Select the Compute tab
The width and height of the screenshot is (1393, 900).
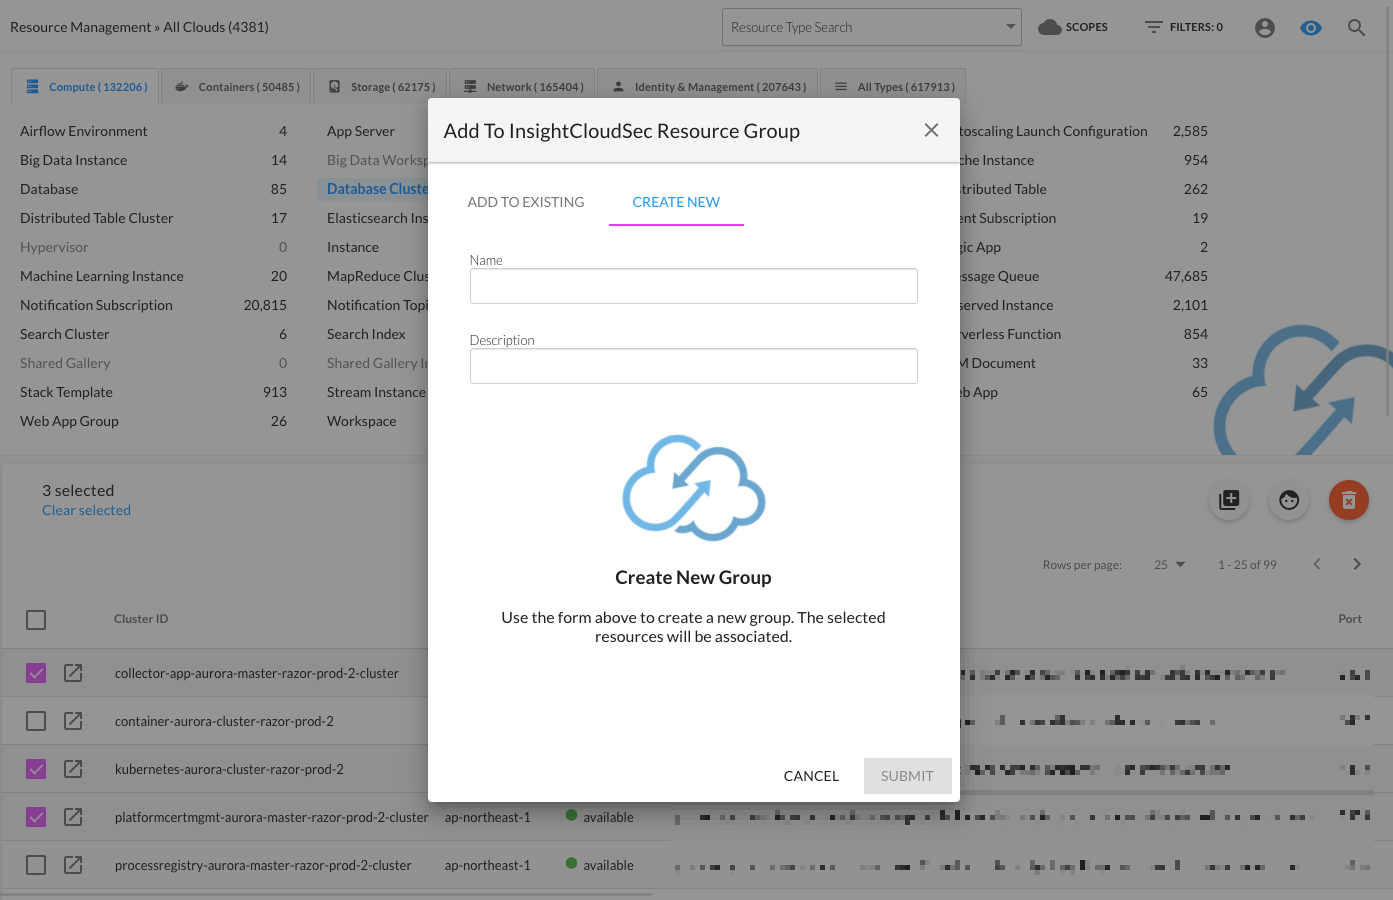point(86,87)
